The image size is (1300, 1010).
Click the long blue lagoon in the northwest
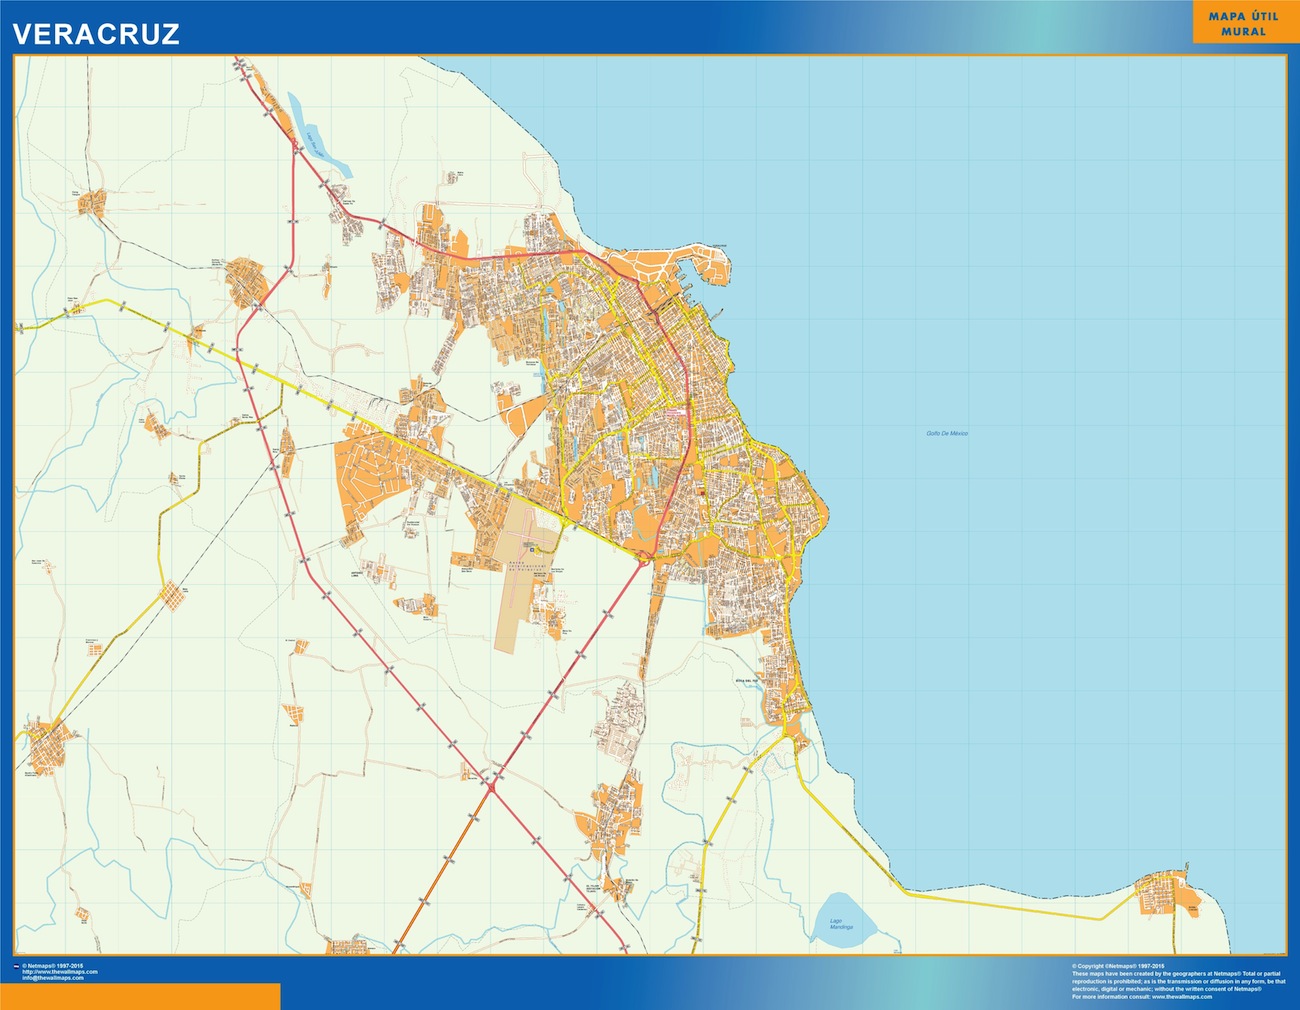tap(318, 137)
